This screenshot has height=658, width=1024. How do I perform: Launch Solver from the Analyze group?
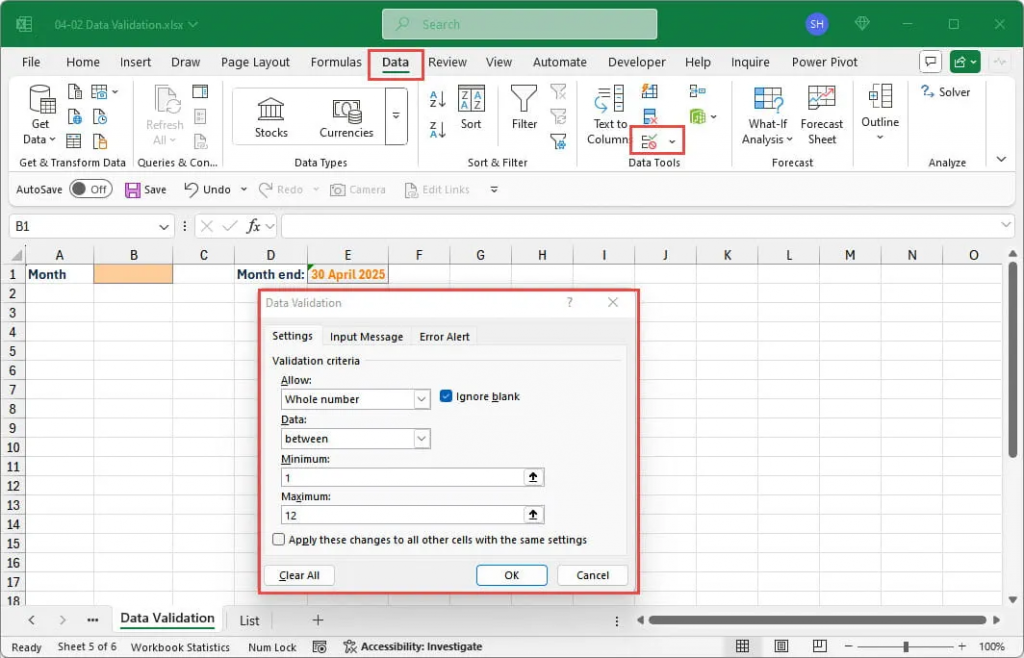click(x=946, y=92)
